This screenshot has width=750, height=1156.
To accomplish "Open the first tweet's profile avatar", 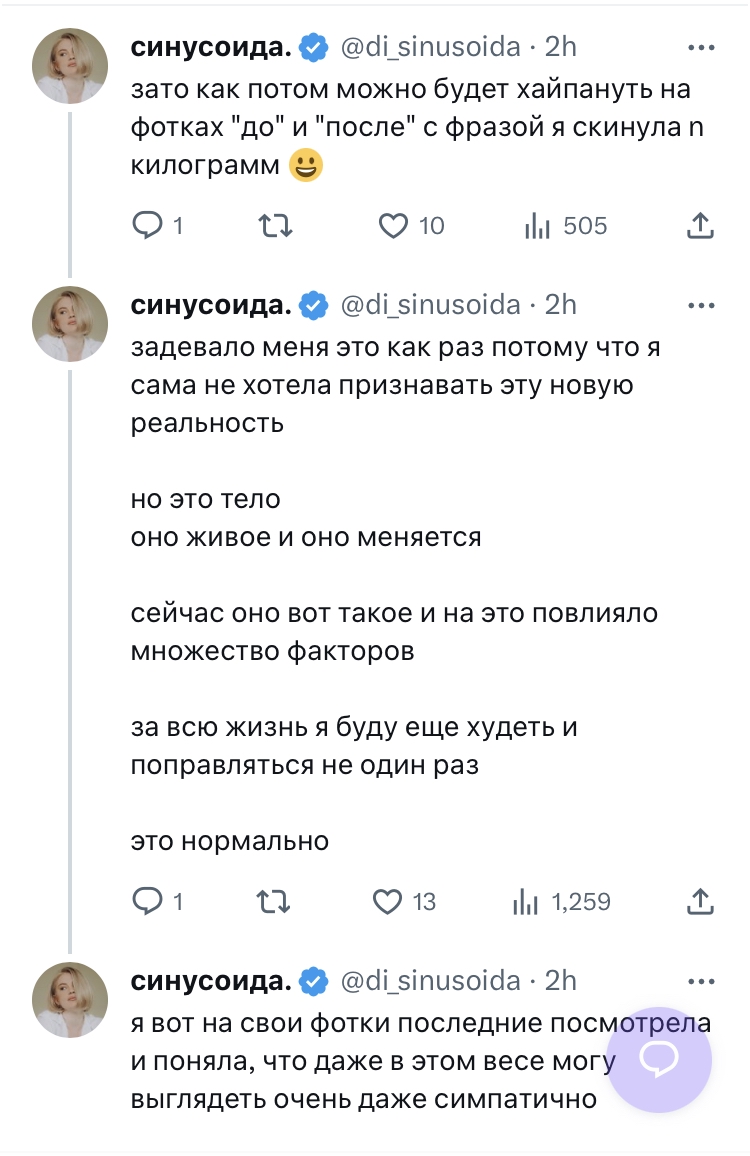I will point(70,66).
